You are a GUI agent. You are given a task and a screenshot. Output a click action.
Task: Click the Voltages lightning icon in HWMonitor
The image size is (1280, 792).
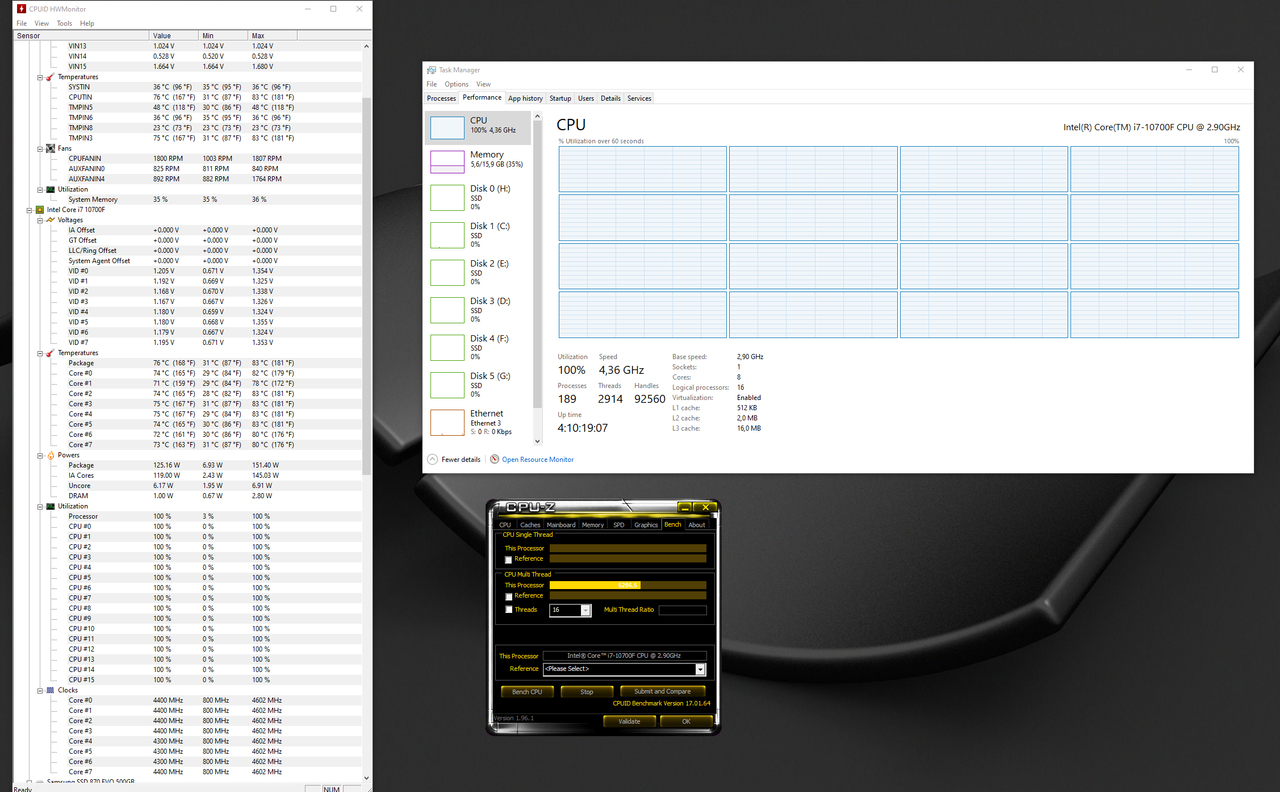point(50,220)
